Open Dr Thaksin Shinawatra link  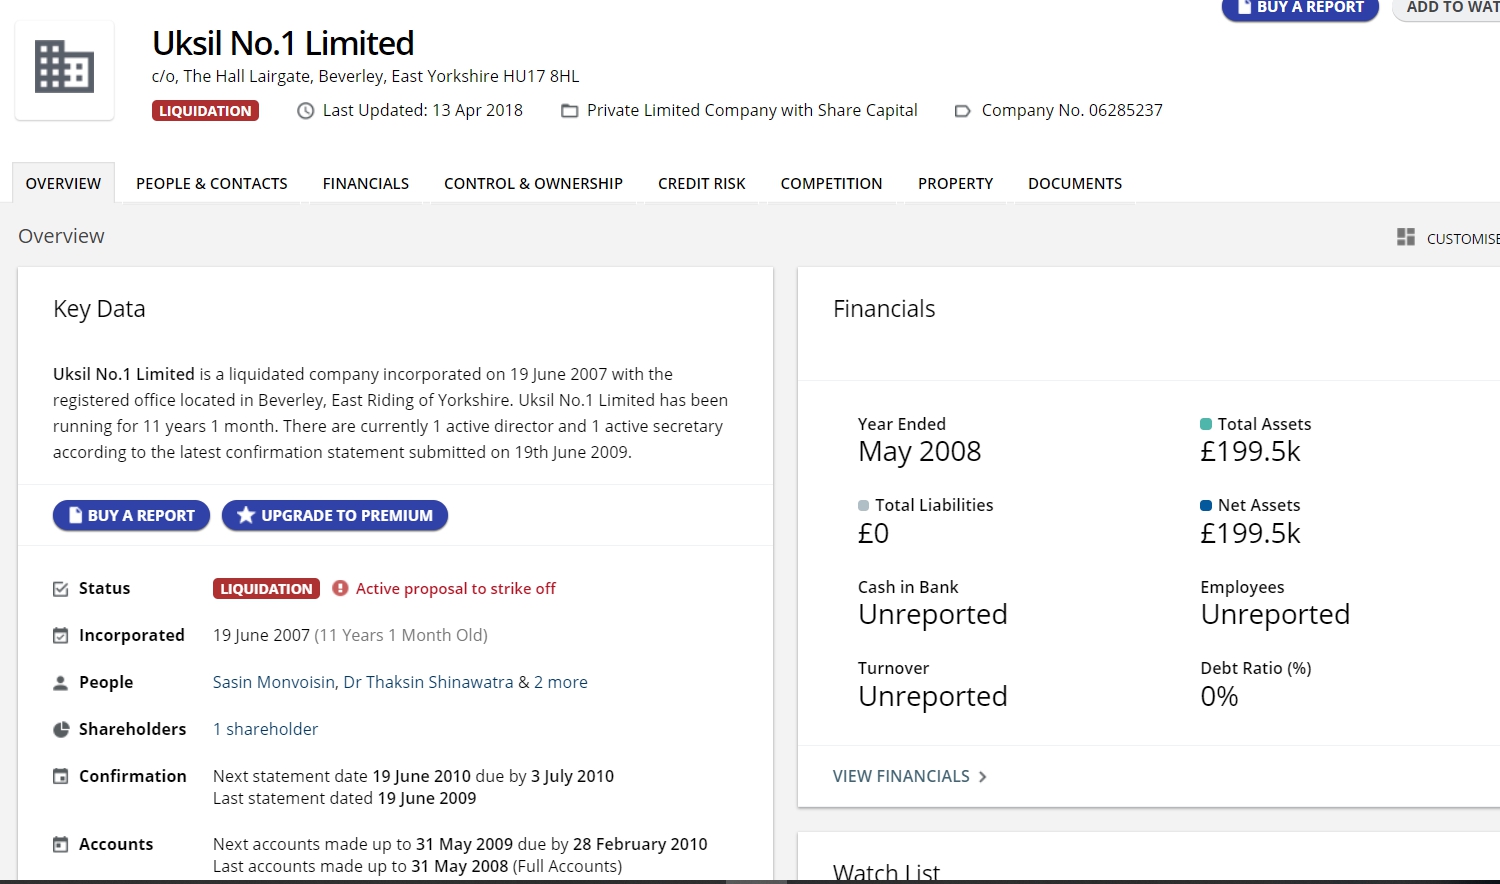[x=428, y=682]
